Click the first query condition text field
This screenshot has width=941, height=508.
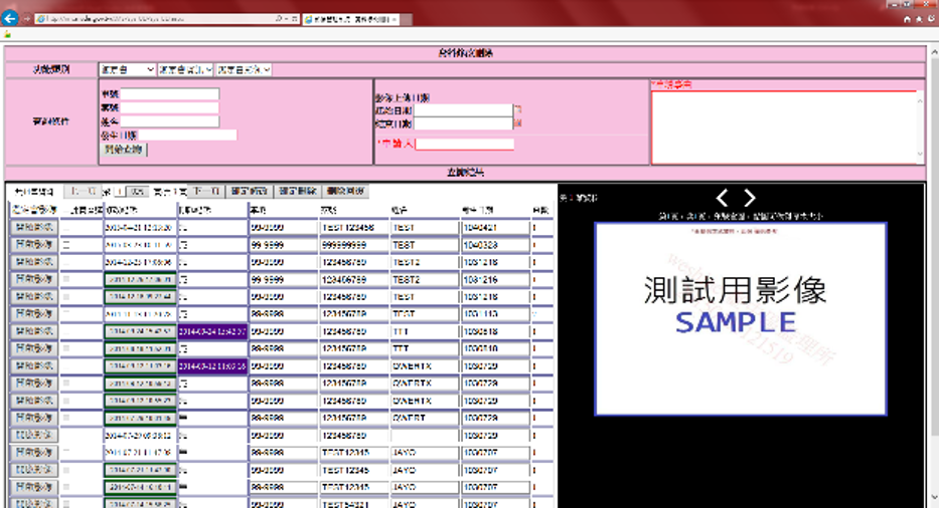tap(170, 94)
